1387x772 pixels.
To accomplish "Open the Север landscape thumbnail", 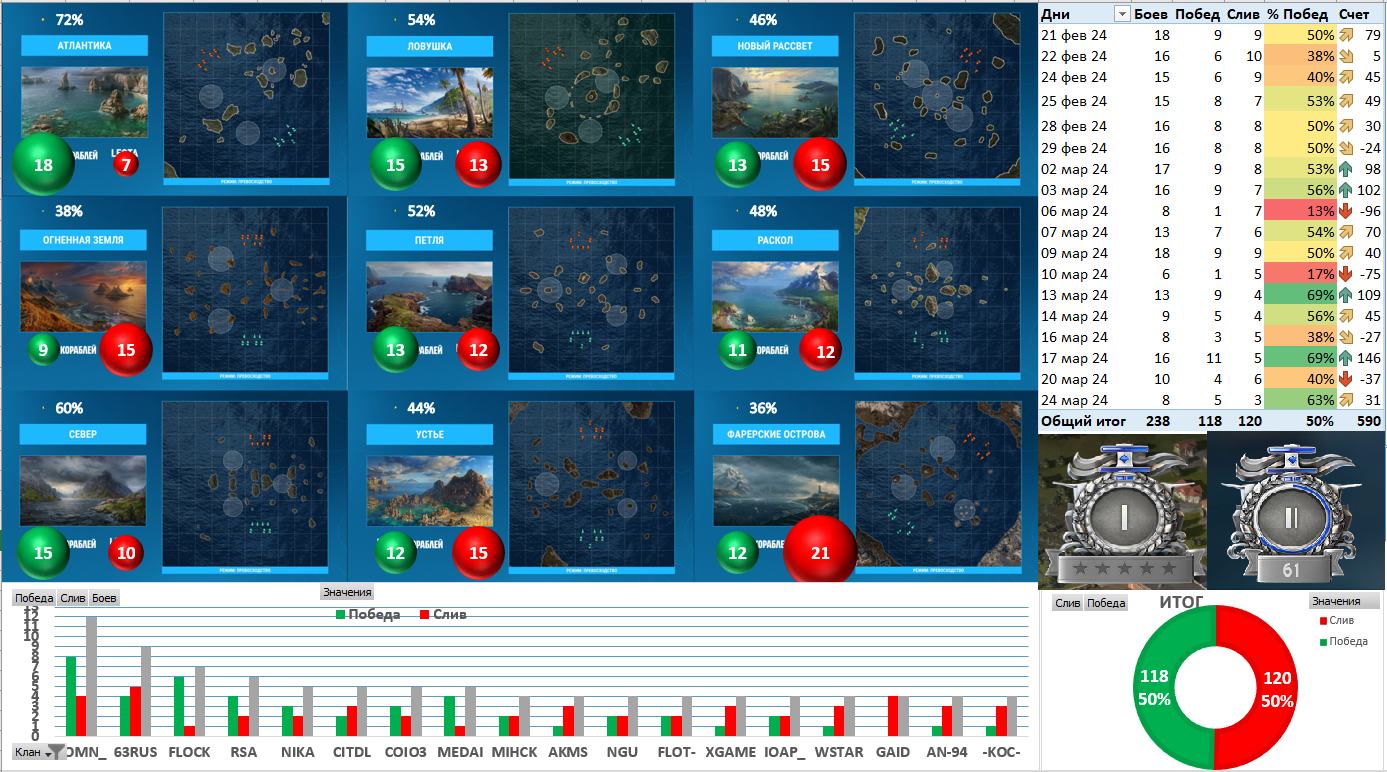I will 83,491.
